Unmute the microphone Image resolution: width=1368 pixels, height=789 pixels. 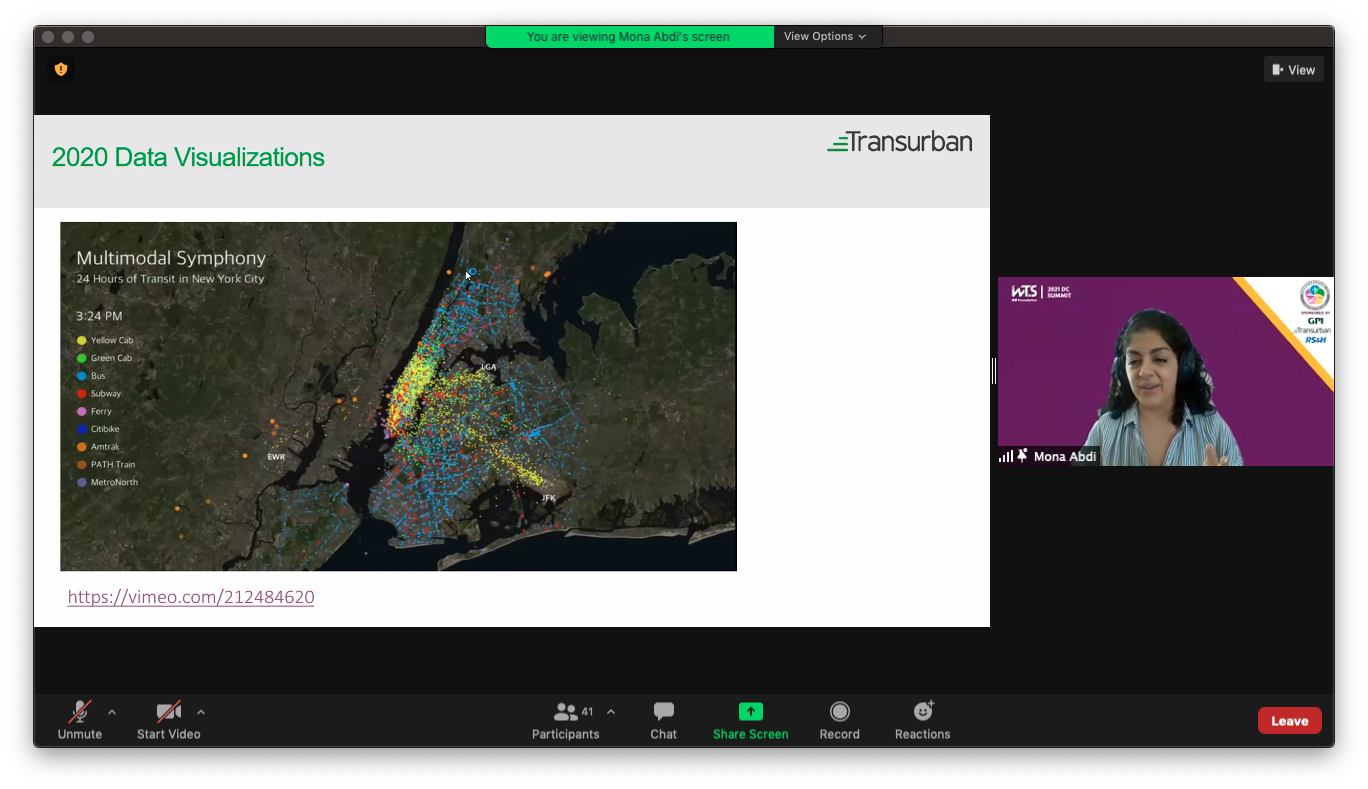pyautogui.click(x=79, y=720)
